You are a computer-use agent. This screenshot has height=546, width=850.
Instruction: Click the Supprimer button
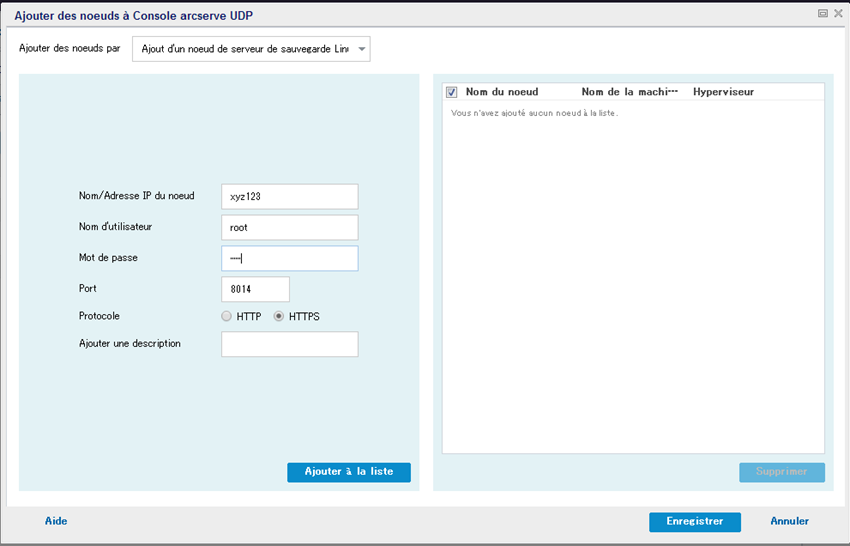click(x=782, y=472)
